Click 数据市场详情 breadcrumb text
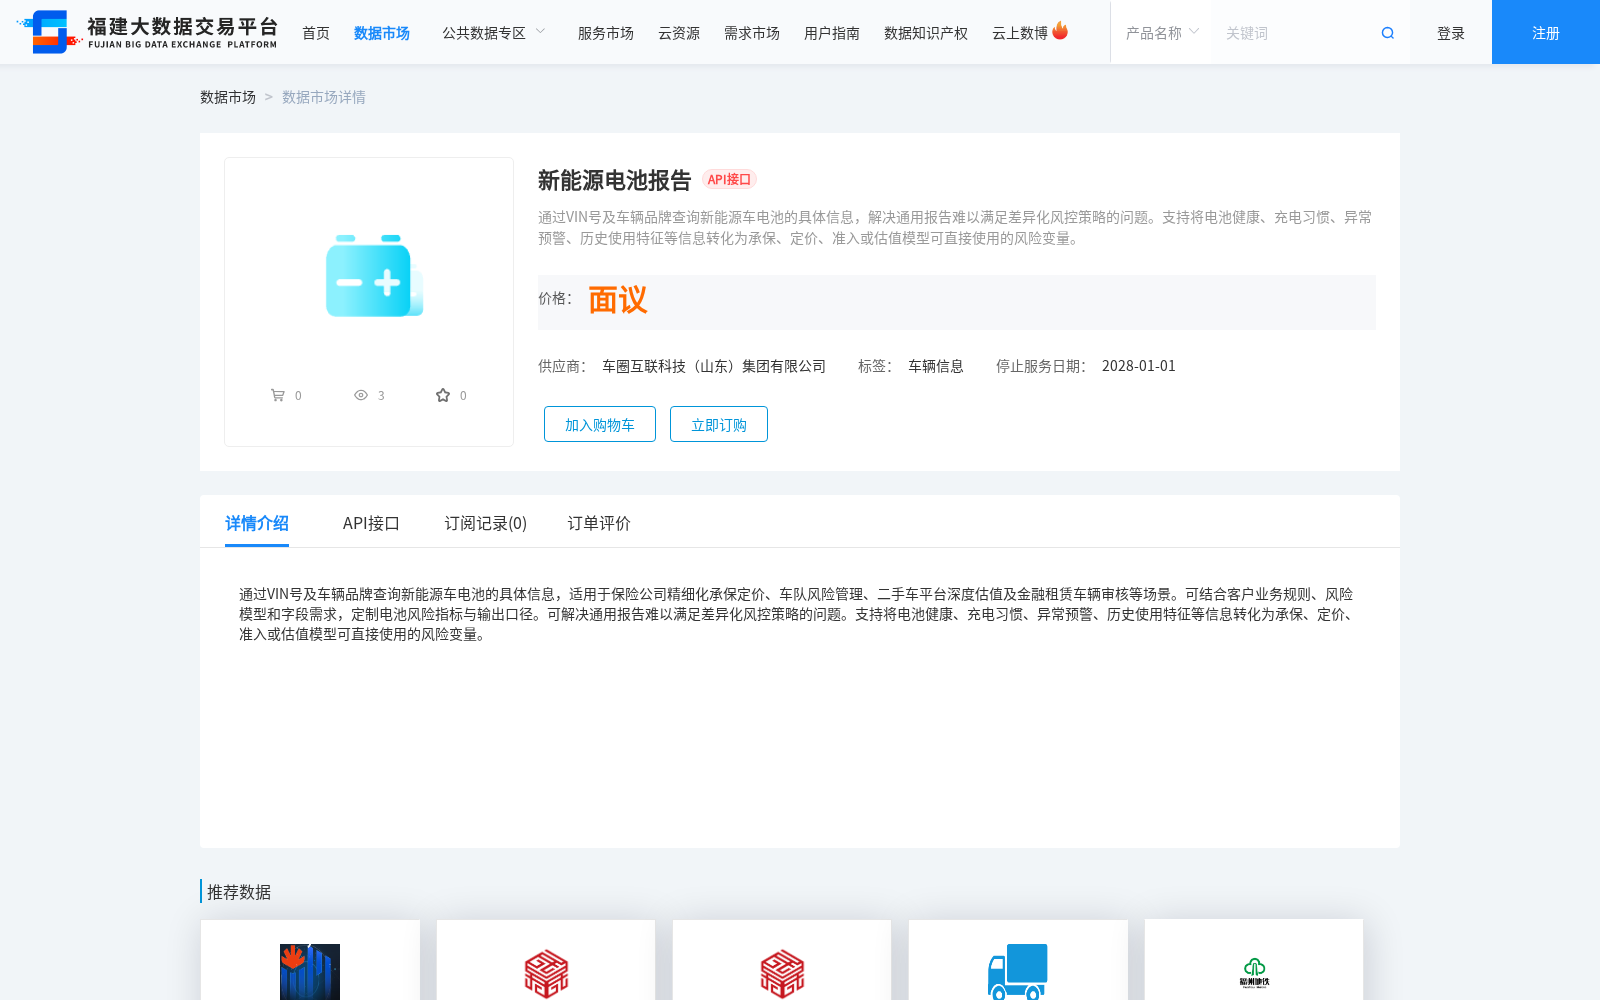The image size is (1600, 1000). tap(324, 97)
